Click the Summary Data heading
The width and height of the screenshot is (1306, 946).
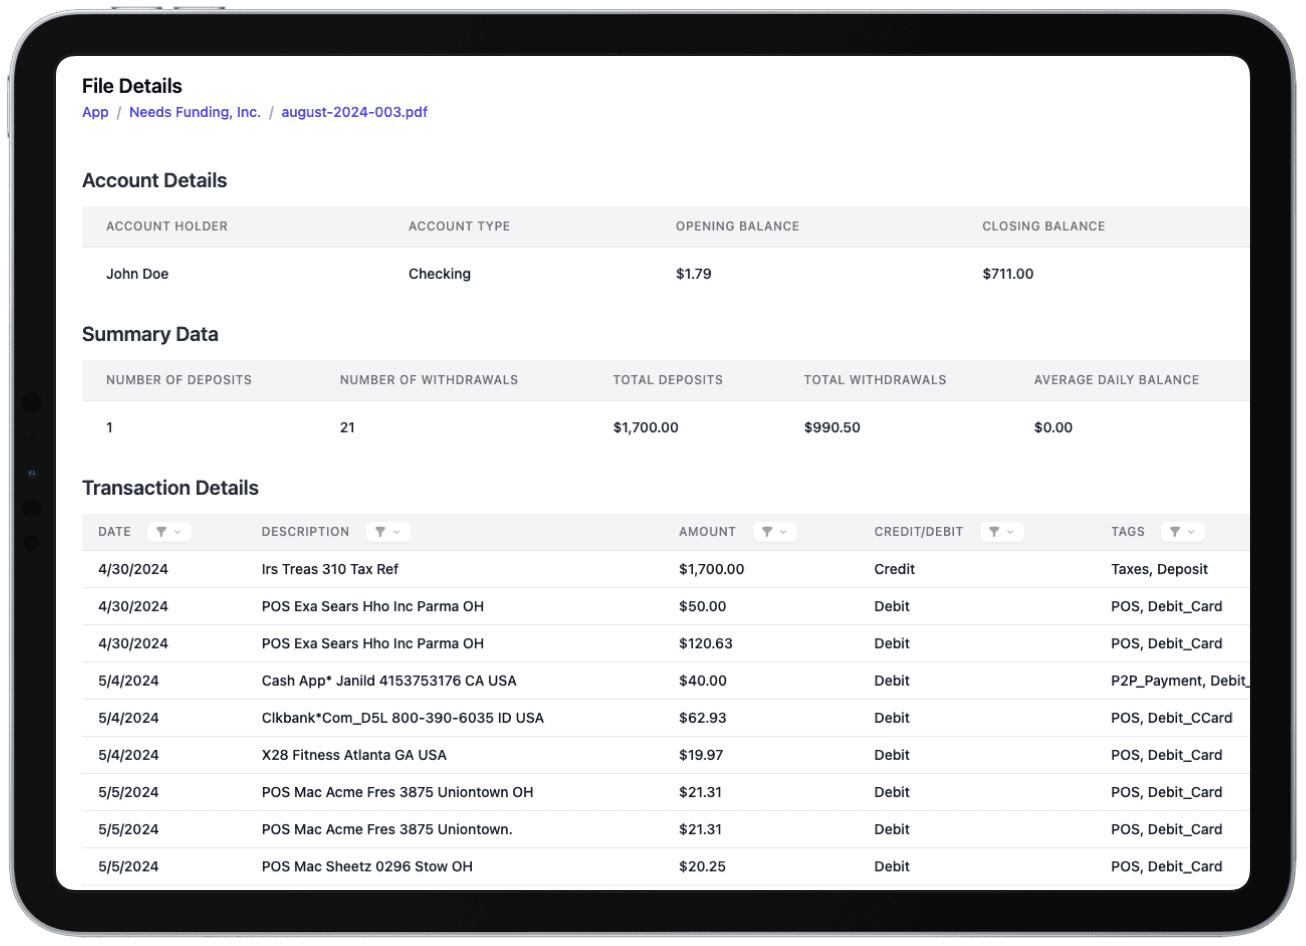[150, 335]
